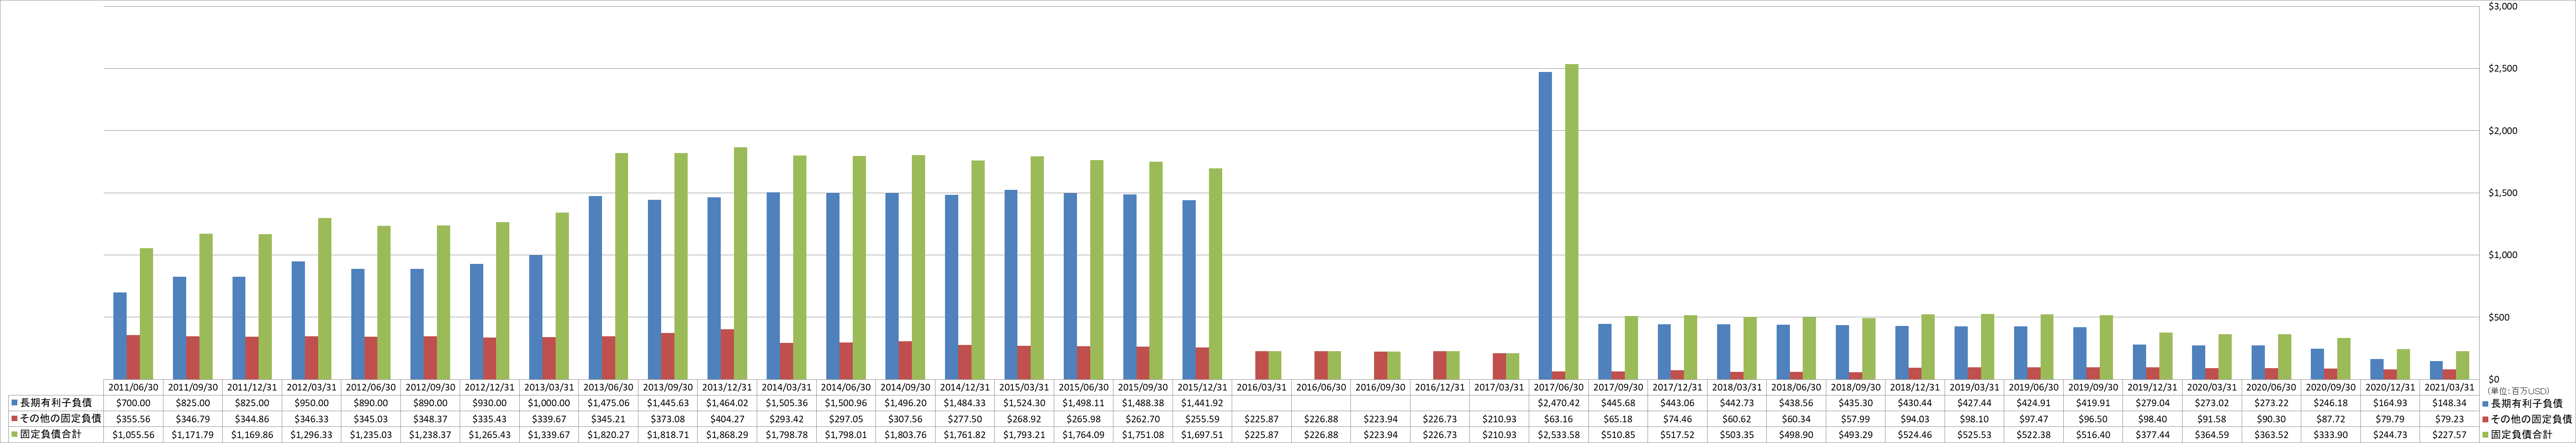The width and height of the screenshot is (2576, 443).
Task: Select the $1,000.00 cell
Action: pos(549,403)
